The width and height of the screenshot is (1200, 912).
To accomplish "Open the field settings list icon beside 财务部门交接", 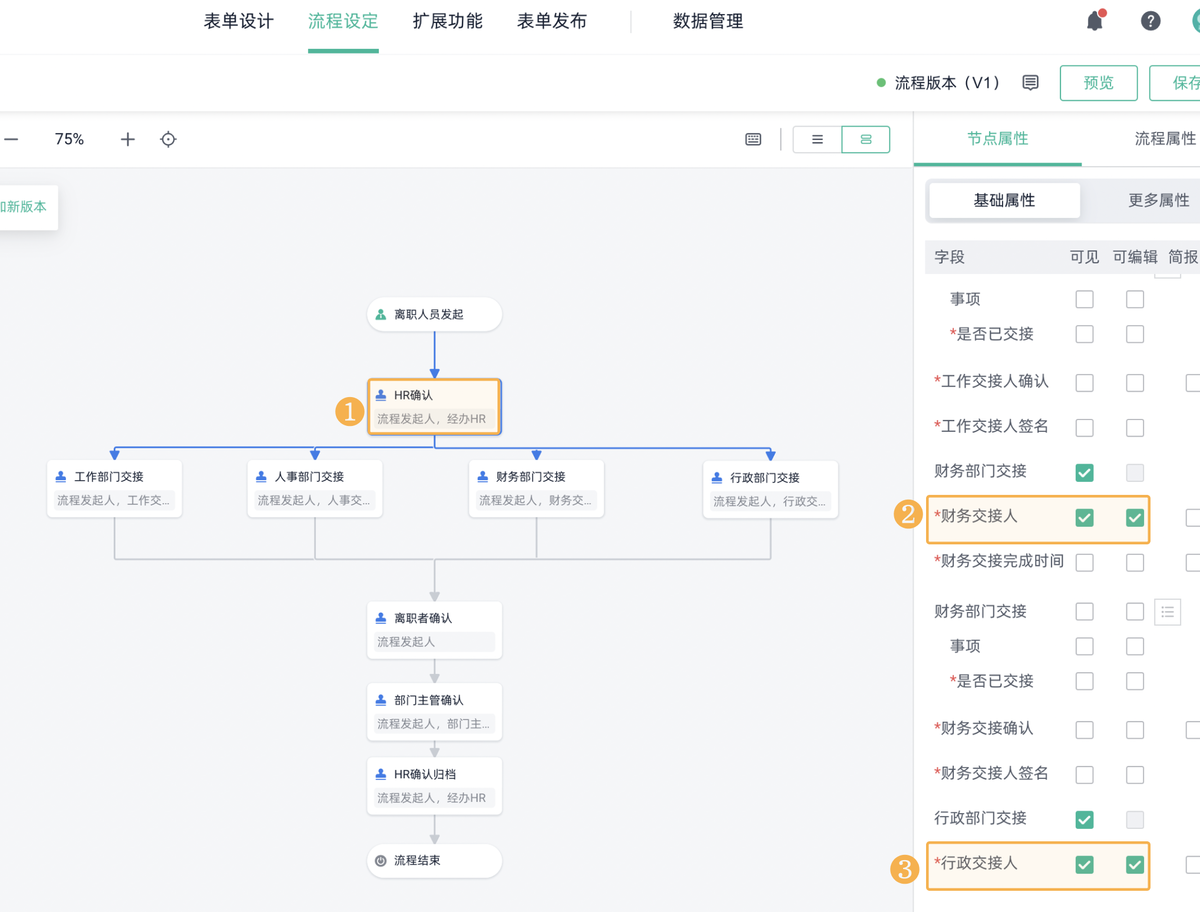I will pyautogui.click(x=1167, y=611).
